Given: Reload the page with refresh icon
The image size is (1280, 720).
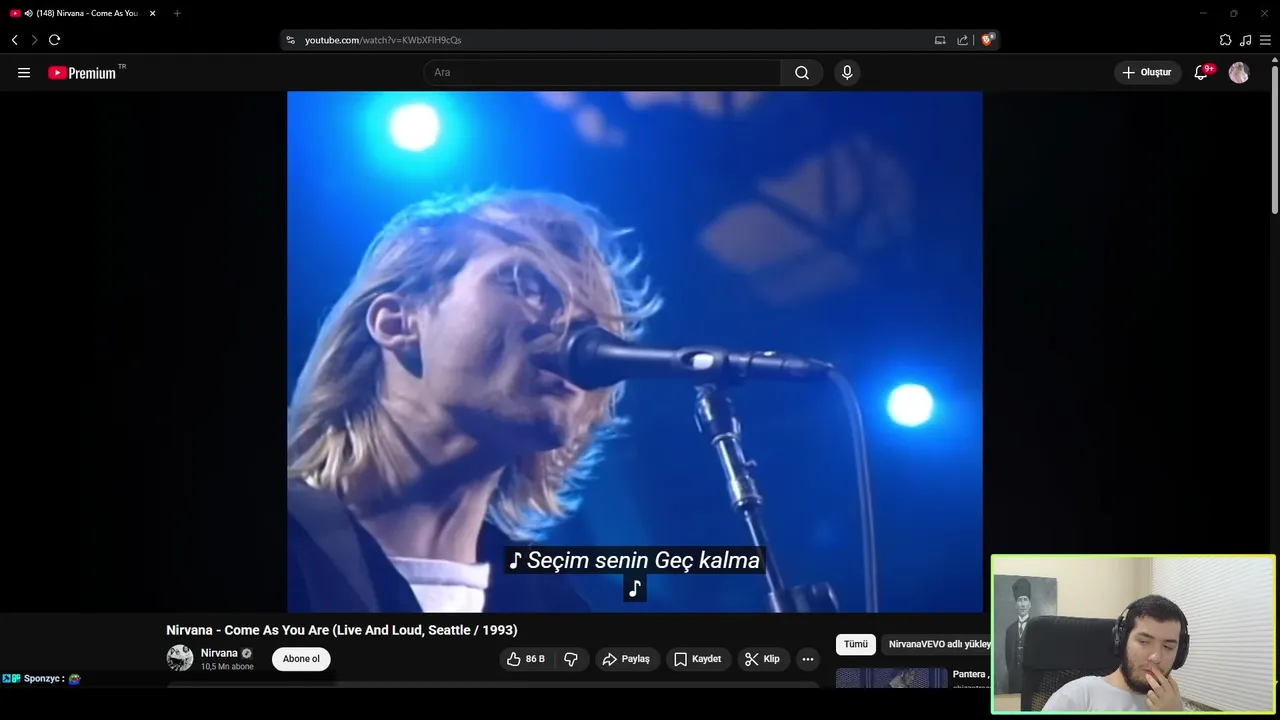Looking at the screenshot, I should pyautogui.click(x=54, y=40).
